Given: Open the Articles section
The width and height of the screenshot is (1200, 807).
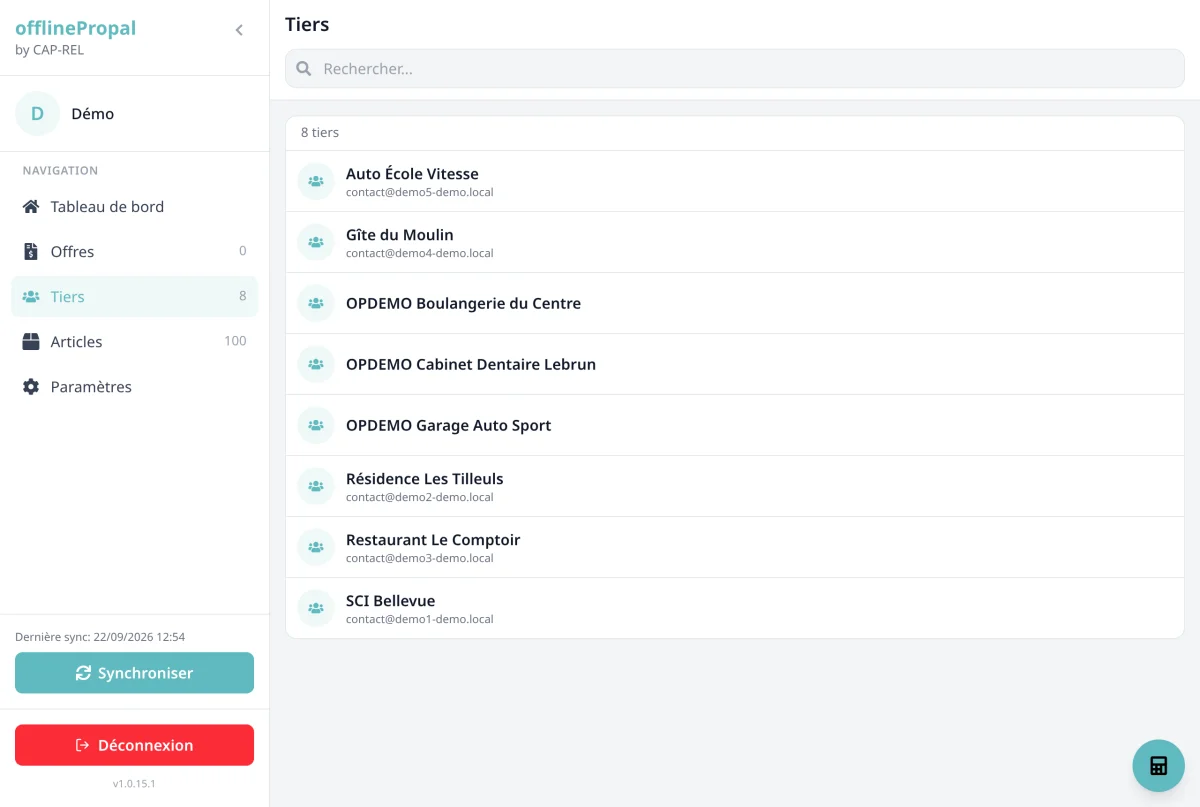Looking at the screenshot, I should coord(134,342).
